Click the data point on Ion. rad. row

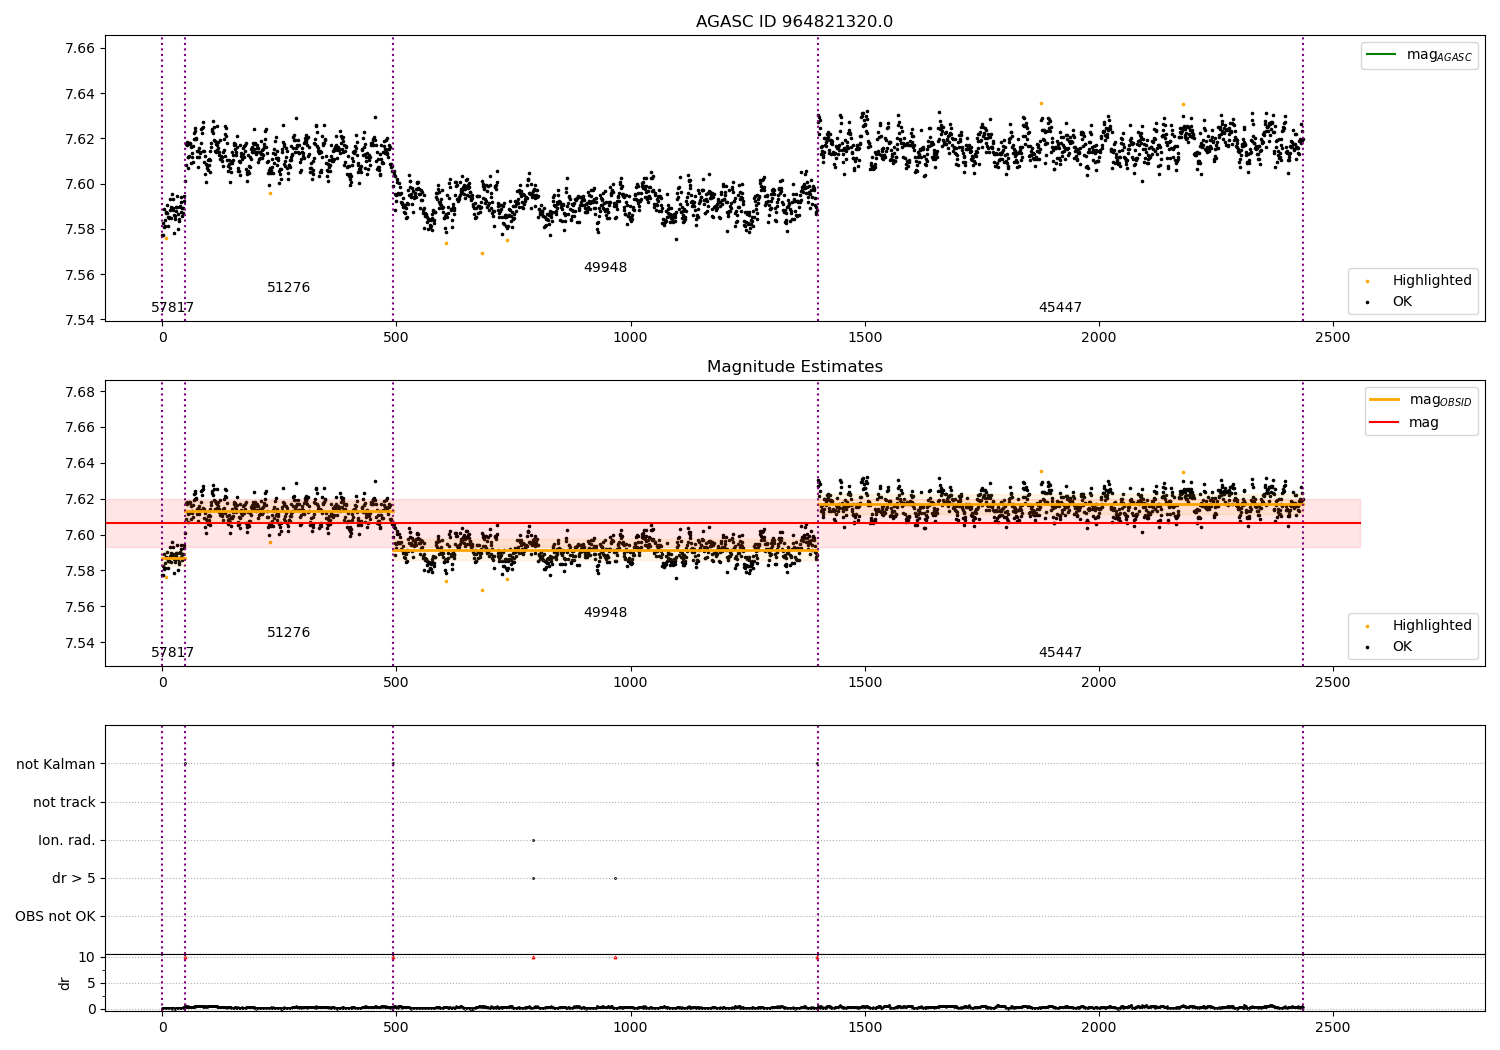tap(533, 841)
